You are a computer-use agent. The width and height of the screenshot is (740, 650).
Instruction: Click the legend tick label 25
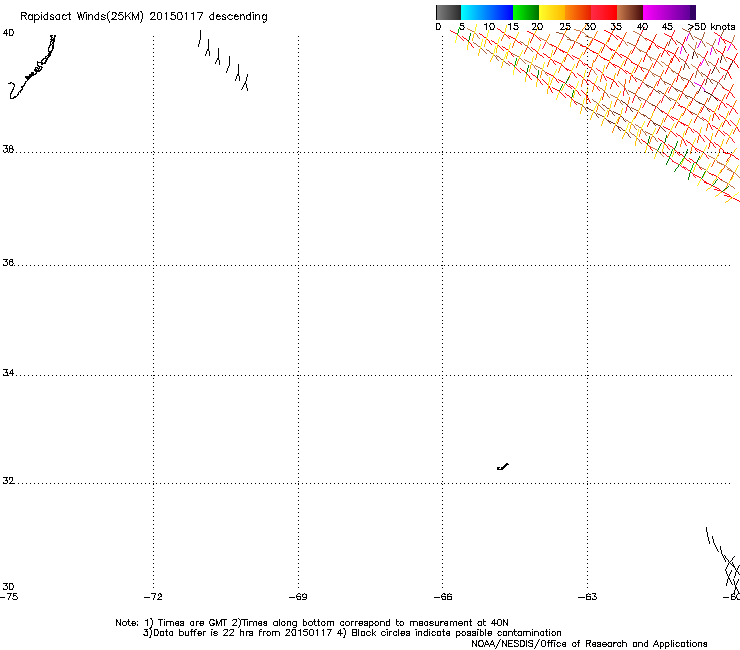point(565,27)
